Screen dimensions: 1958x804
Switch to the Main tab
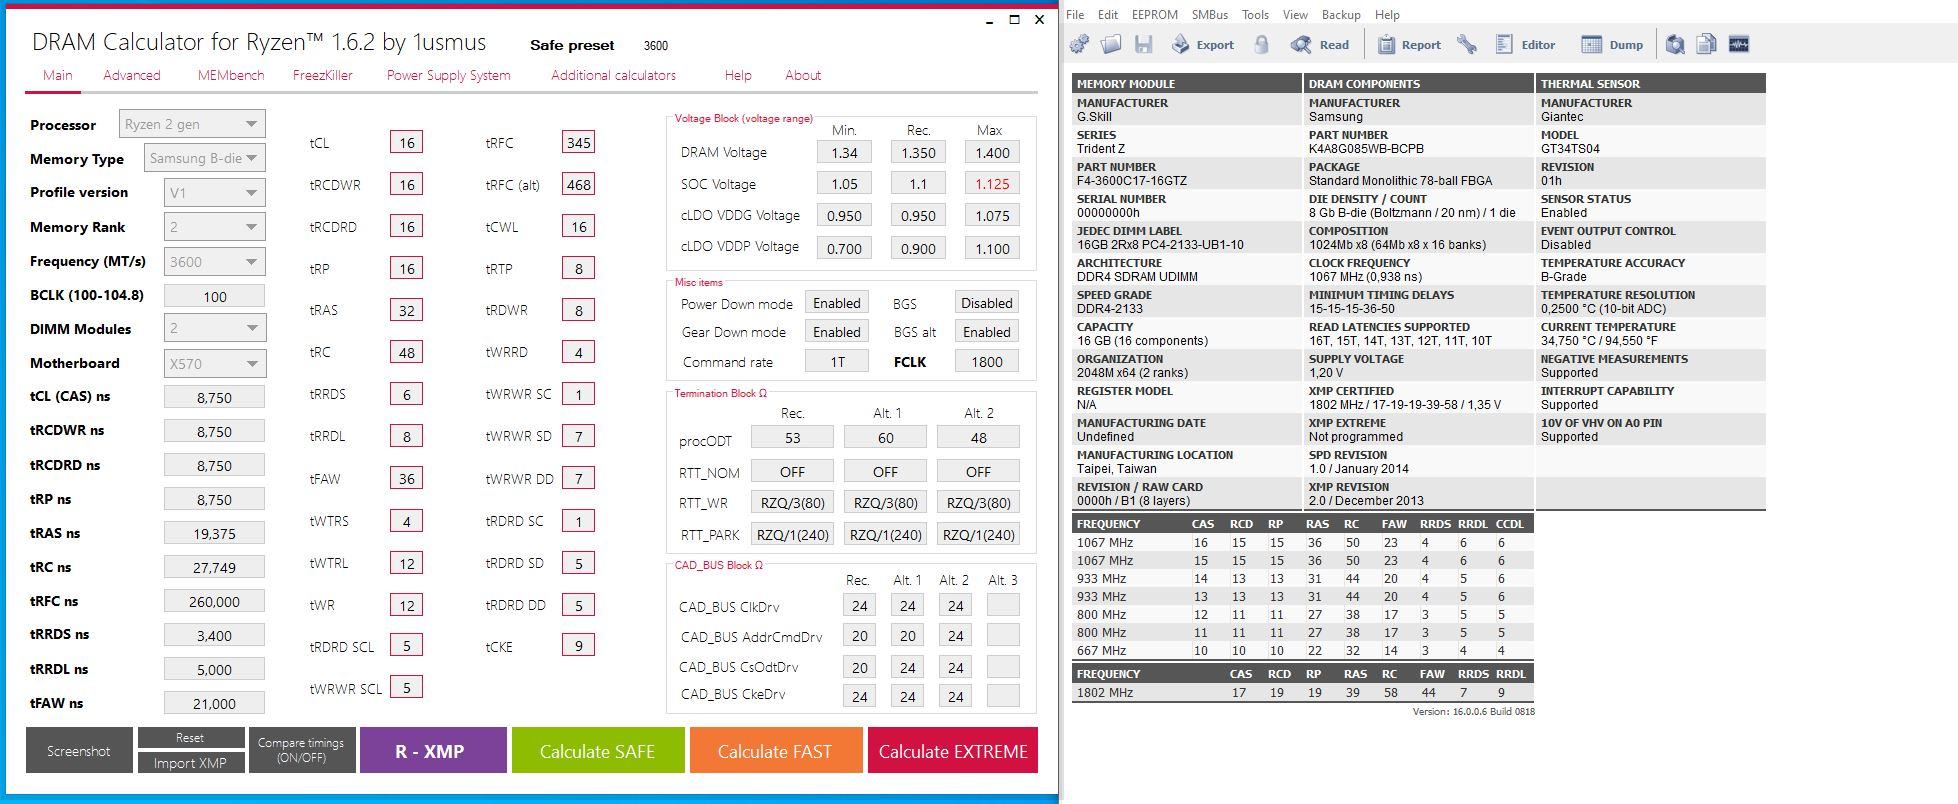tap(57, 75)
